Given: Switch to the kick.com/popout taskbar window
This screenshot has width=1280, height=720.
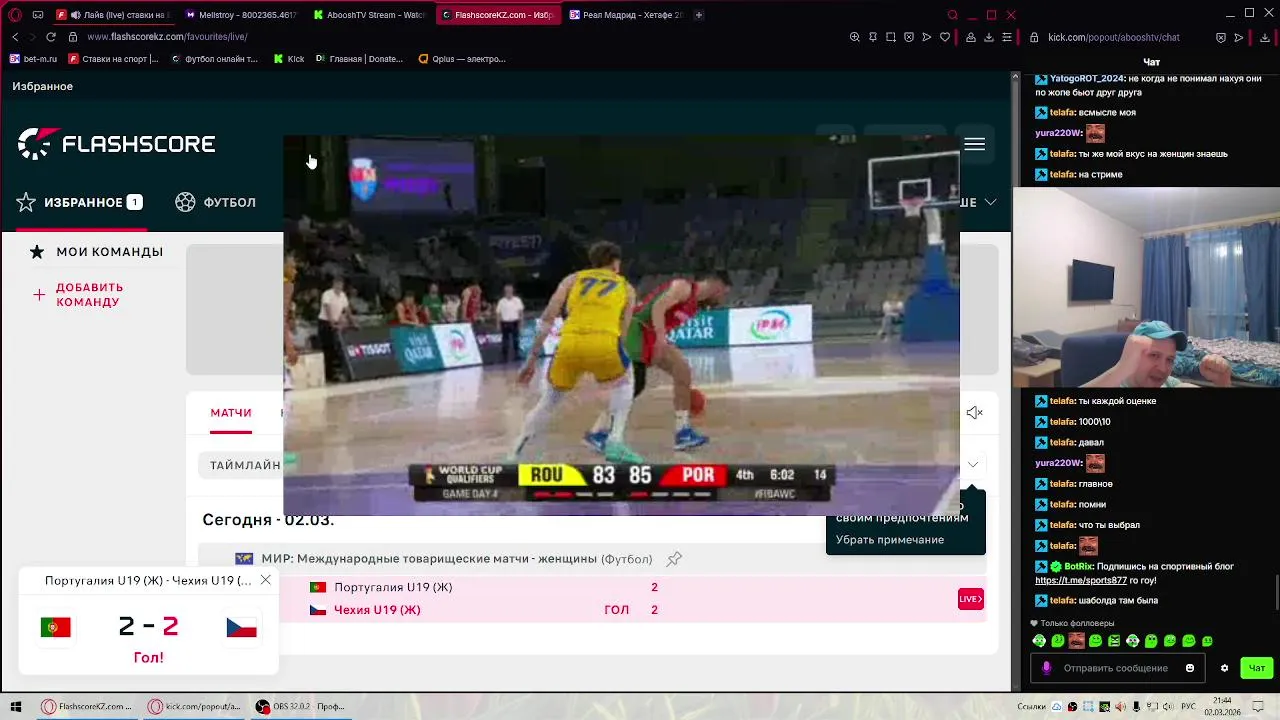Looking at the screenshot, I should tap(195, 707).
